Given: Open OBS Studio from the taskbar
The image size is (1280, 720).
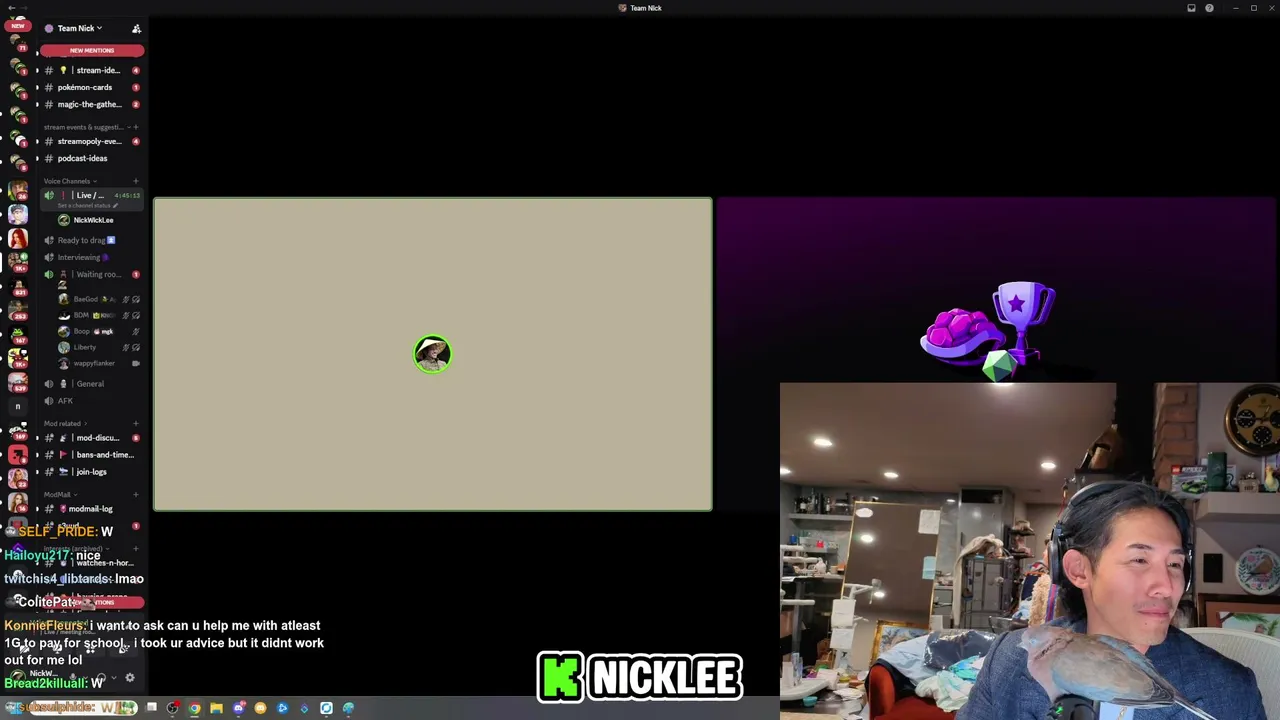Looking at the screenshot, I should click(173, 708).
